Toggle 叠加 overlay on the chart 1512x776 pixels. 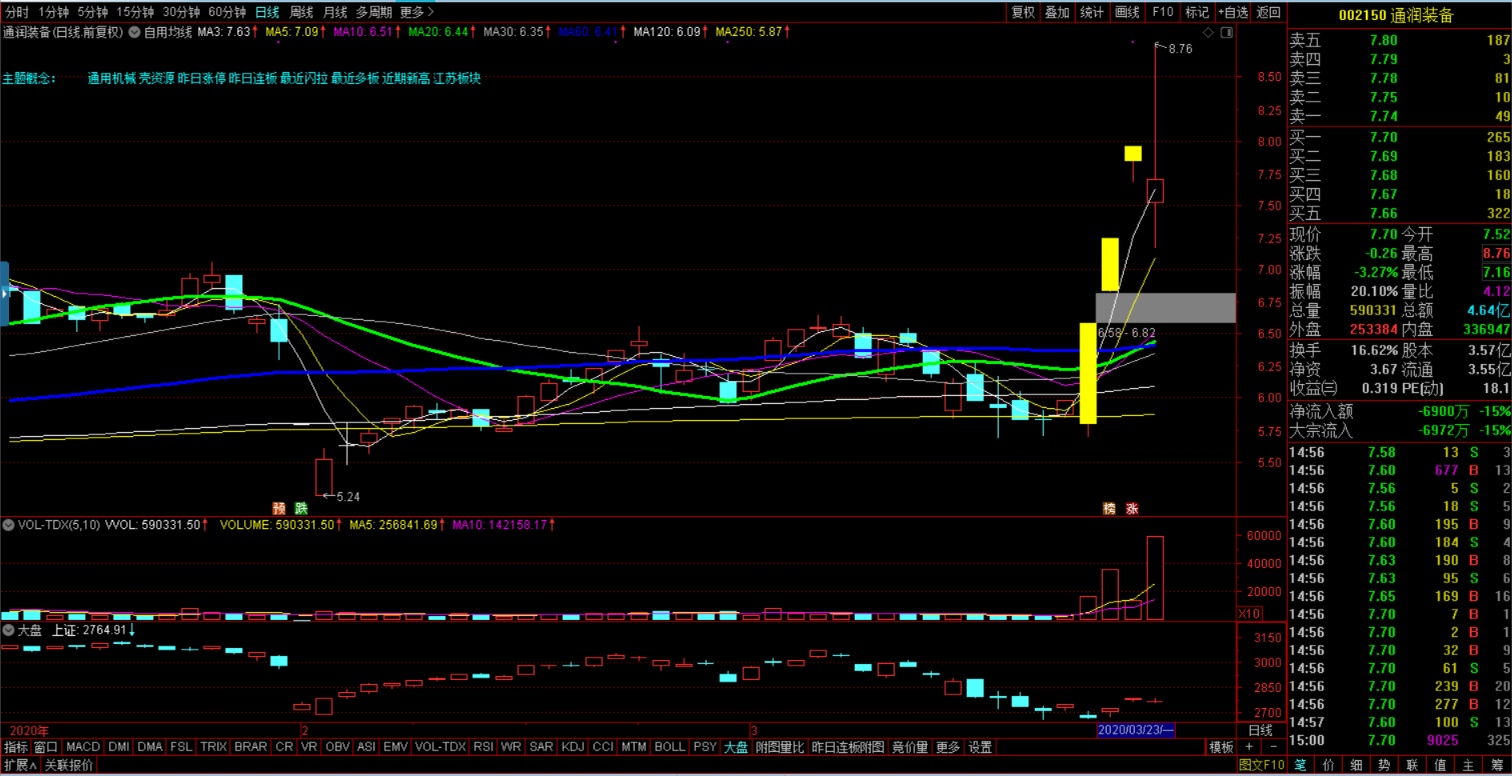(1057, 12)
